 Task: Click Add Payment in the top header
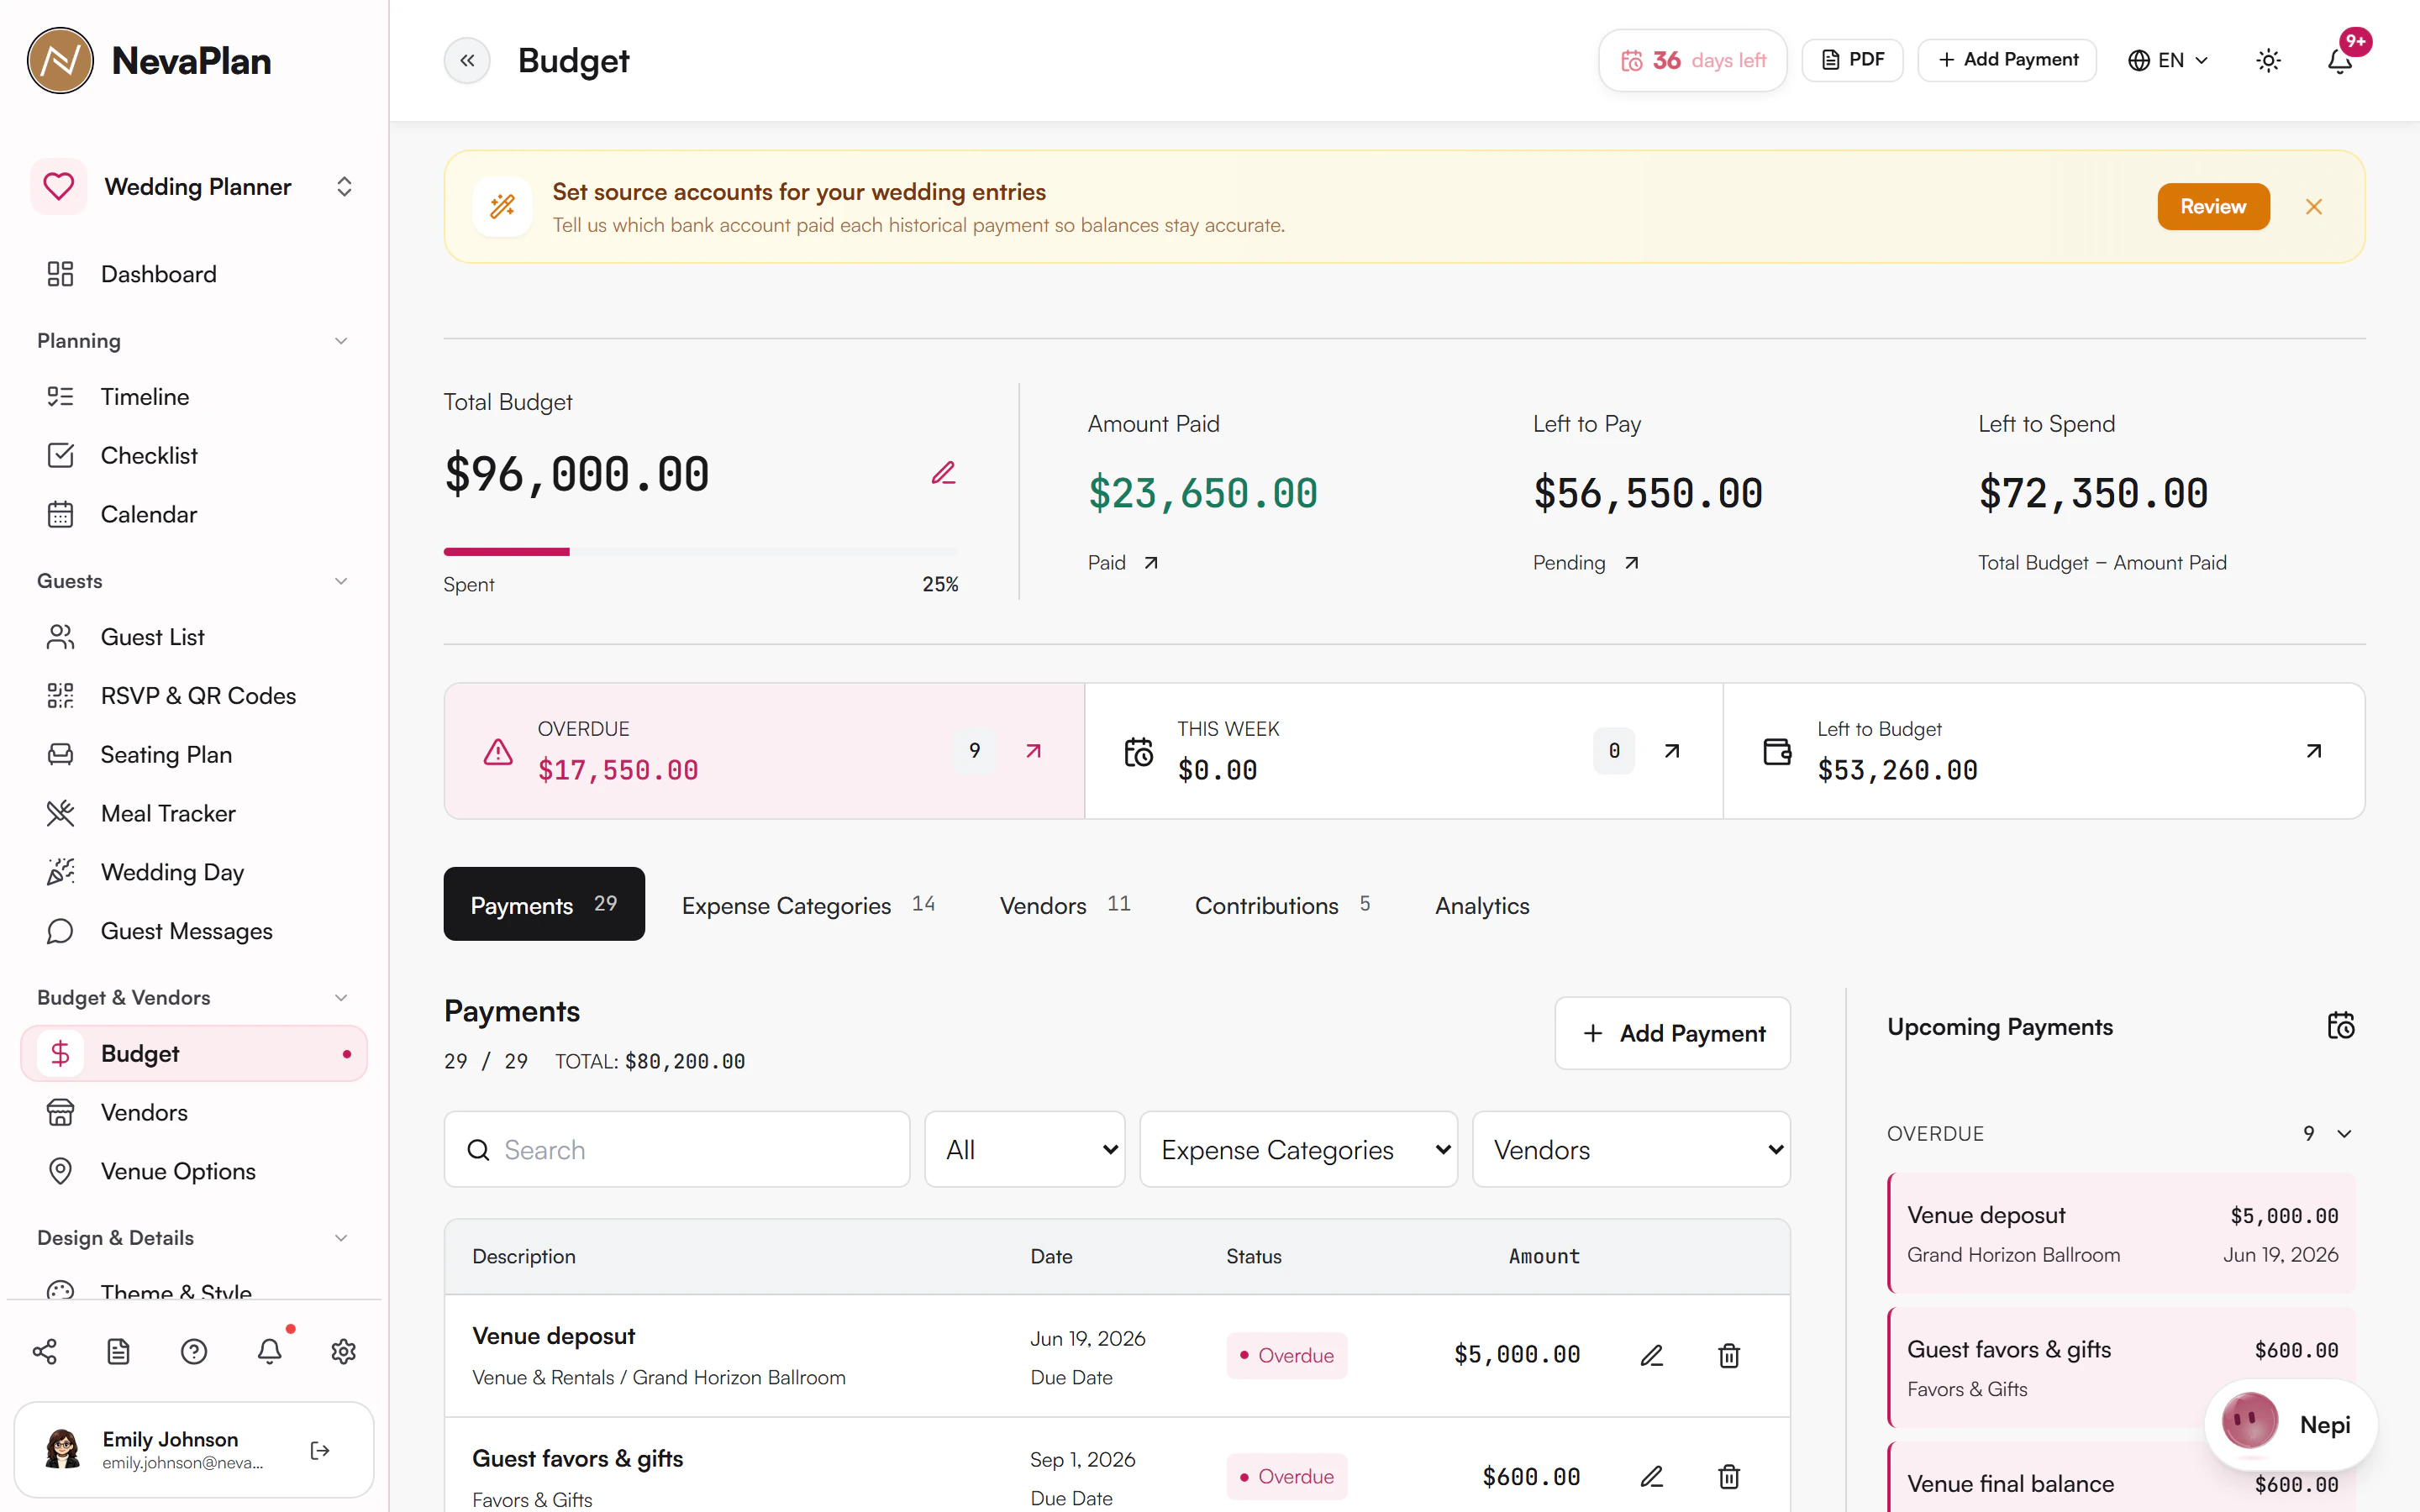[x=2007, y=60]
